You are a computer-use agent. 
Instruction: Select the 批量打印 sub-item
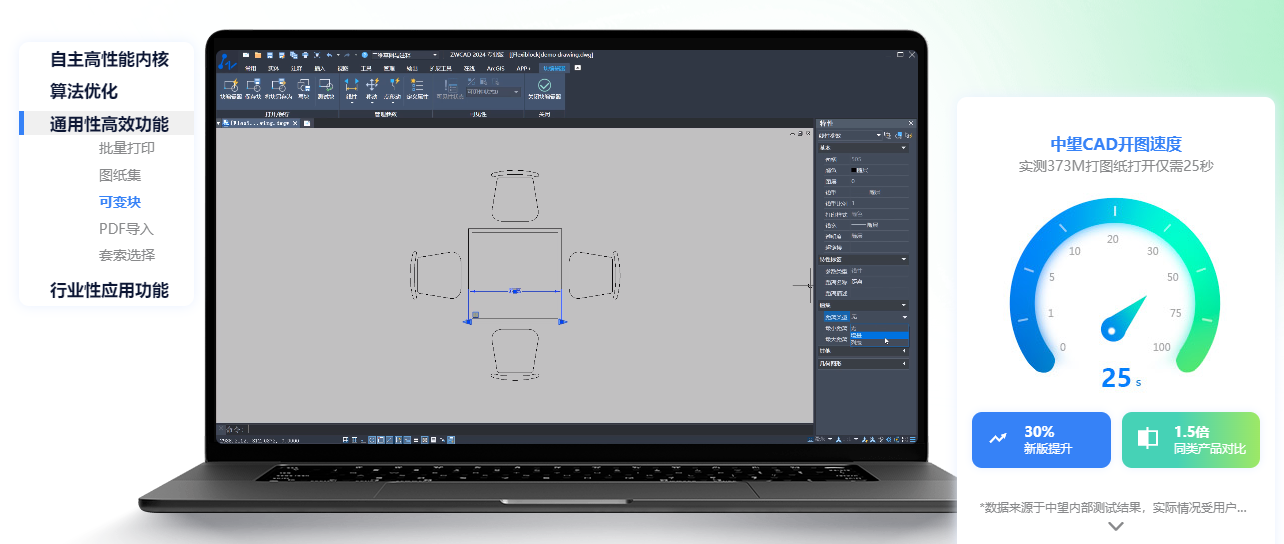pyautogui.click(x=127, y=148)
